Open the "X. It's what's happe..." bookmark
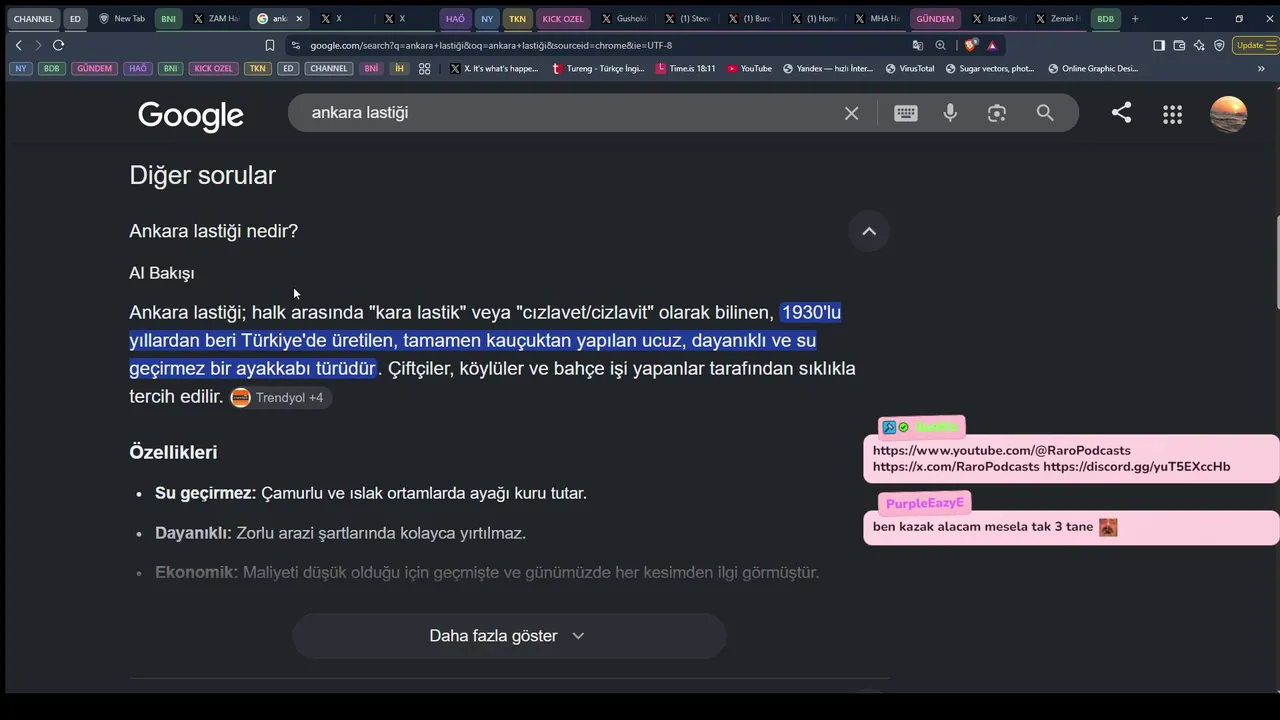Viewport: 1280px width, 720px height. click(x=494, y=68)
